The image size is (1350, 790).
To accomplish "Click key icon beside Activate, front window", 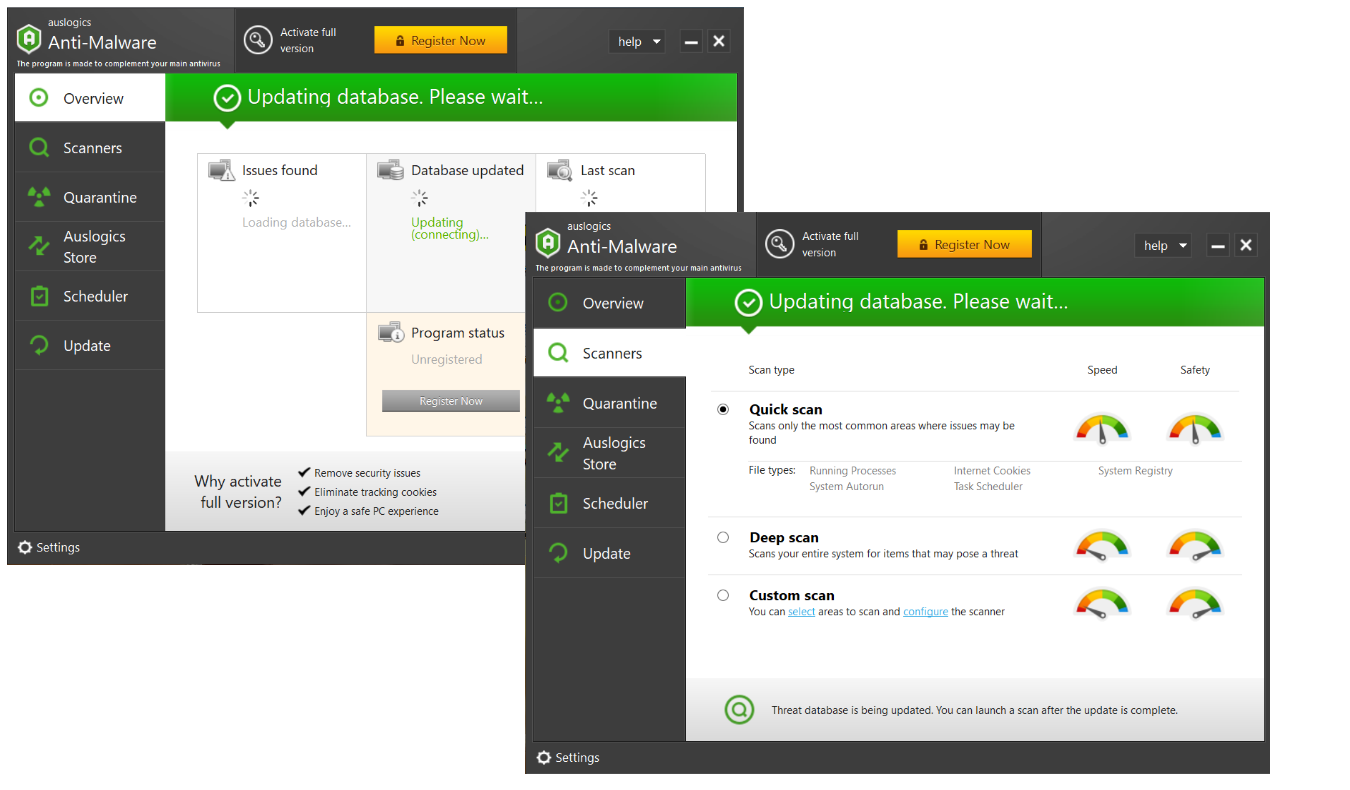I will point(780,244).
